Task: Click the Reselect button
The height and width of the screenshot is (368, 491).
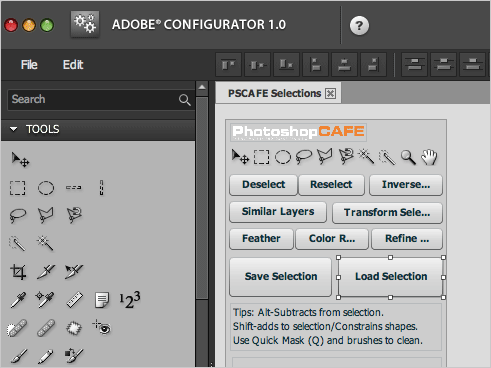Action: coord(331,185)
